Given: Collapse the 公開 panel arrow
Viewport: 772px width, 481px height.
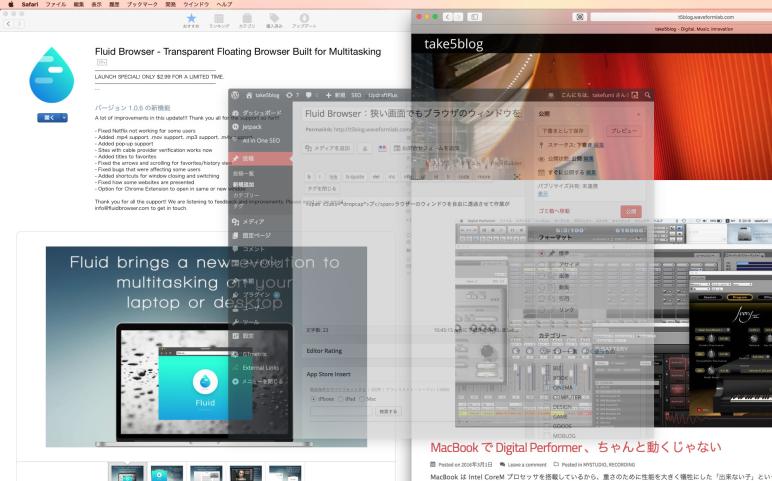Looking at the screenshot, I should (x=639, y=114).
